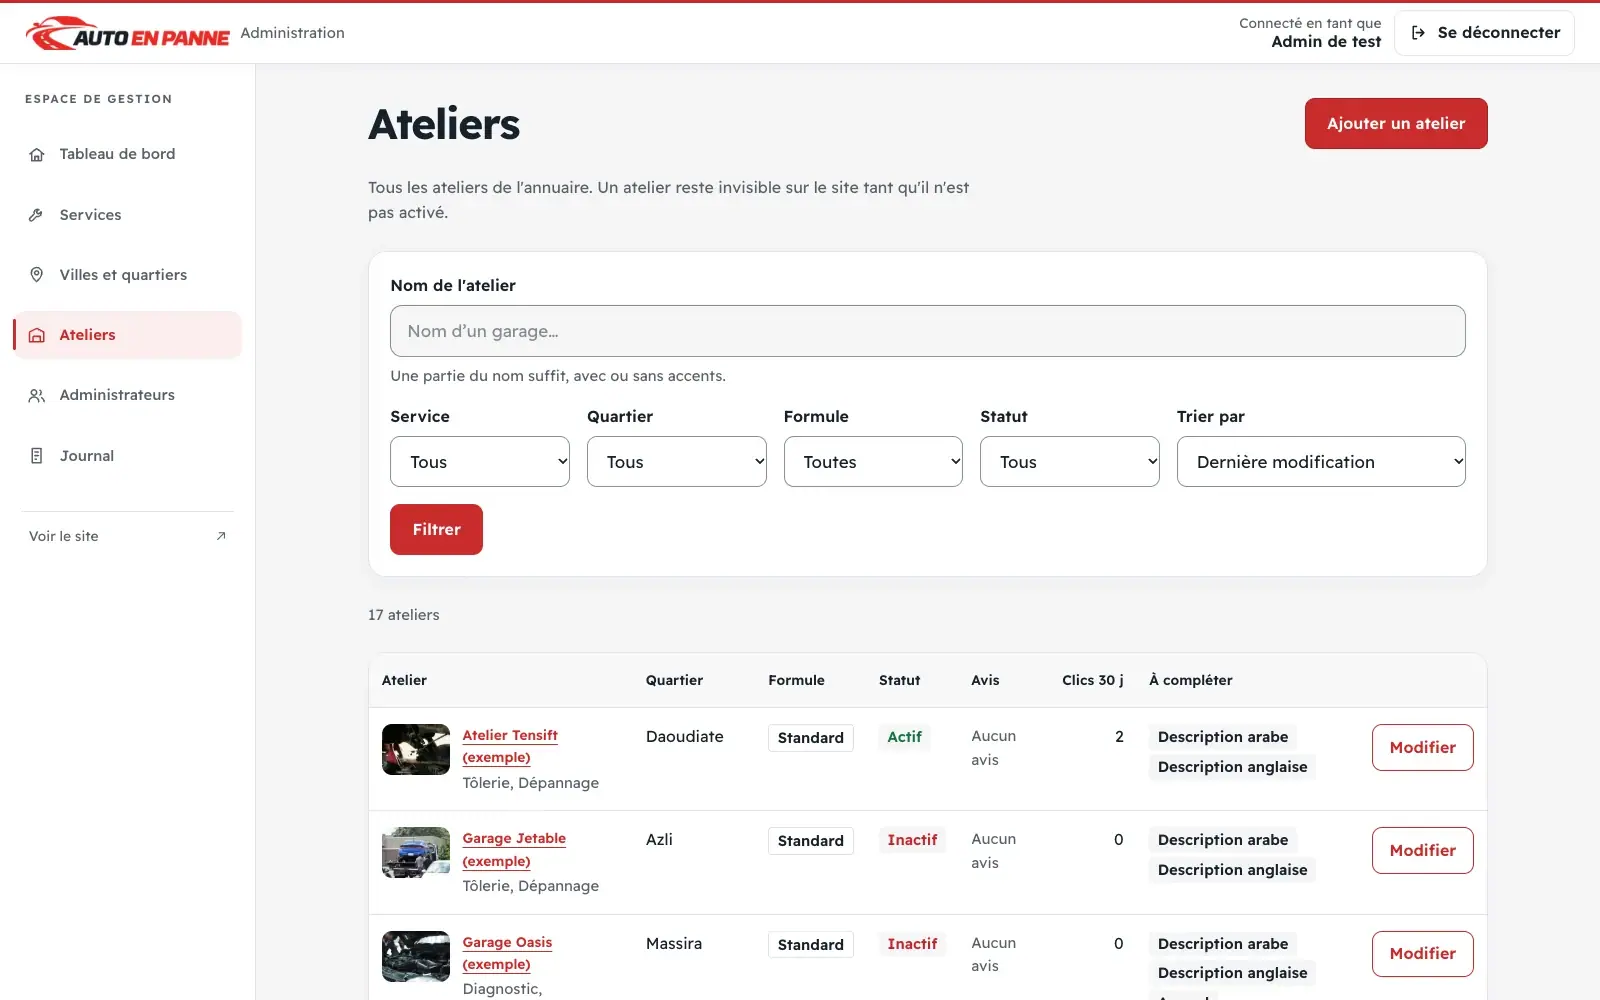The width and height of the screenshot is (1600, 1000).
Task: Click the Actif status badge for Atelier Tensift
Action: coord(904,737)
